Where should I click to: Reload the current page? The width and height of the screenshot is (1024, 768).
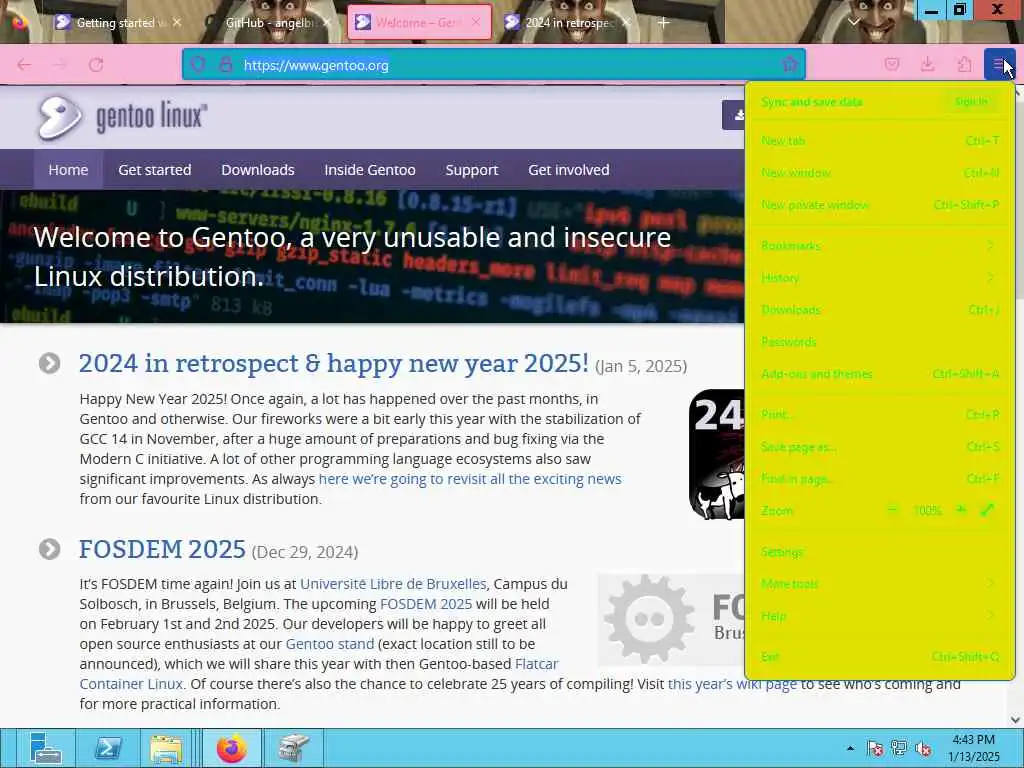[96, 65]
